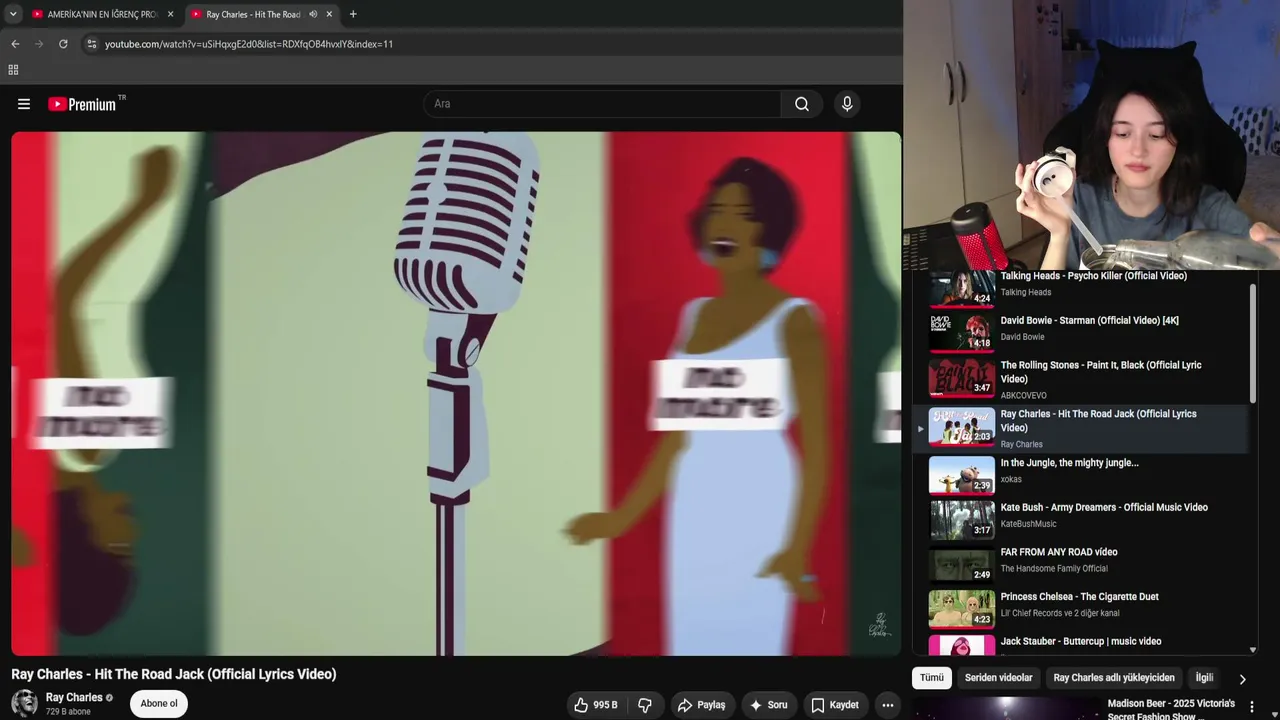
Task: Expand the browser tab search dropdown
Action: click(13, 14)
